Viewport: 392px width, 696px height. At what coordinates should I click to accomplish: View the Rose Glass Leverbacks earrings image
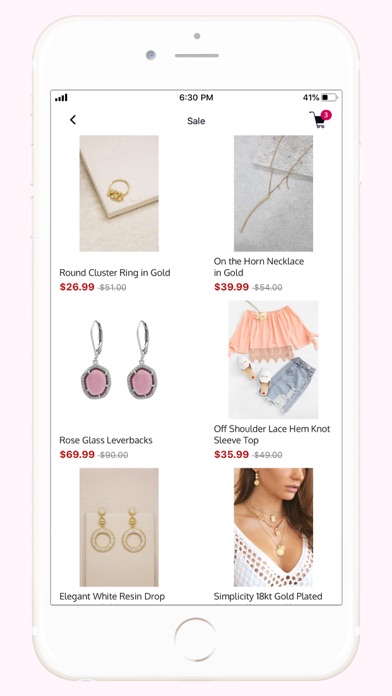(119, 360)
